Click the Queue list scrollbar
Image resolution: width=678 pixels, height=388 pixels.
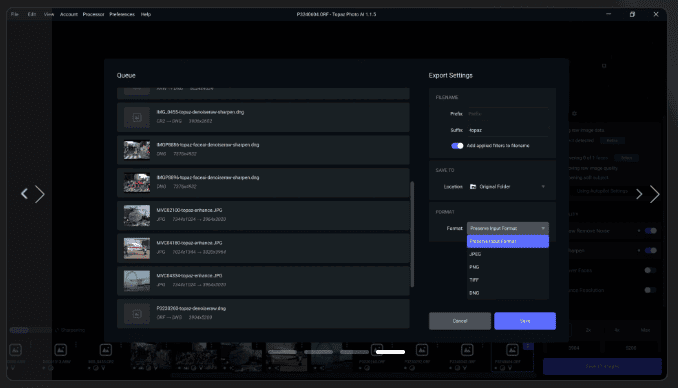[x=412, y=234]
